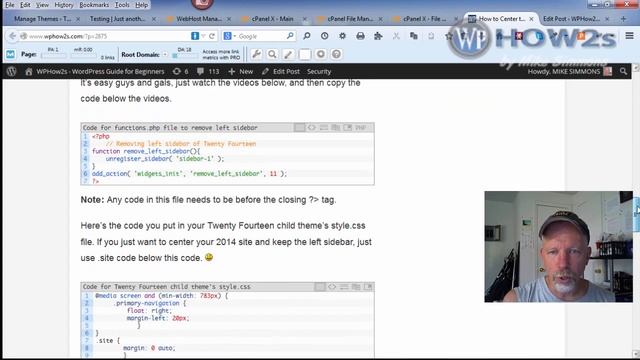640x360 pixels.
Task: Click the blue info icon in address bar
Action: (x=195, y=36)
